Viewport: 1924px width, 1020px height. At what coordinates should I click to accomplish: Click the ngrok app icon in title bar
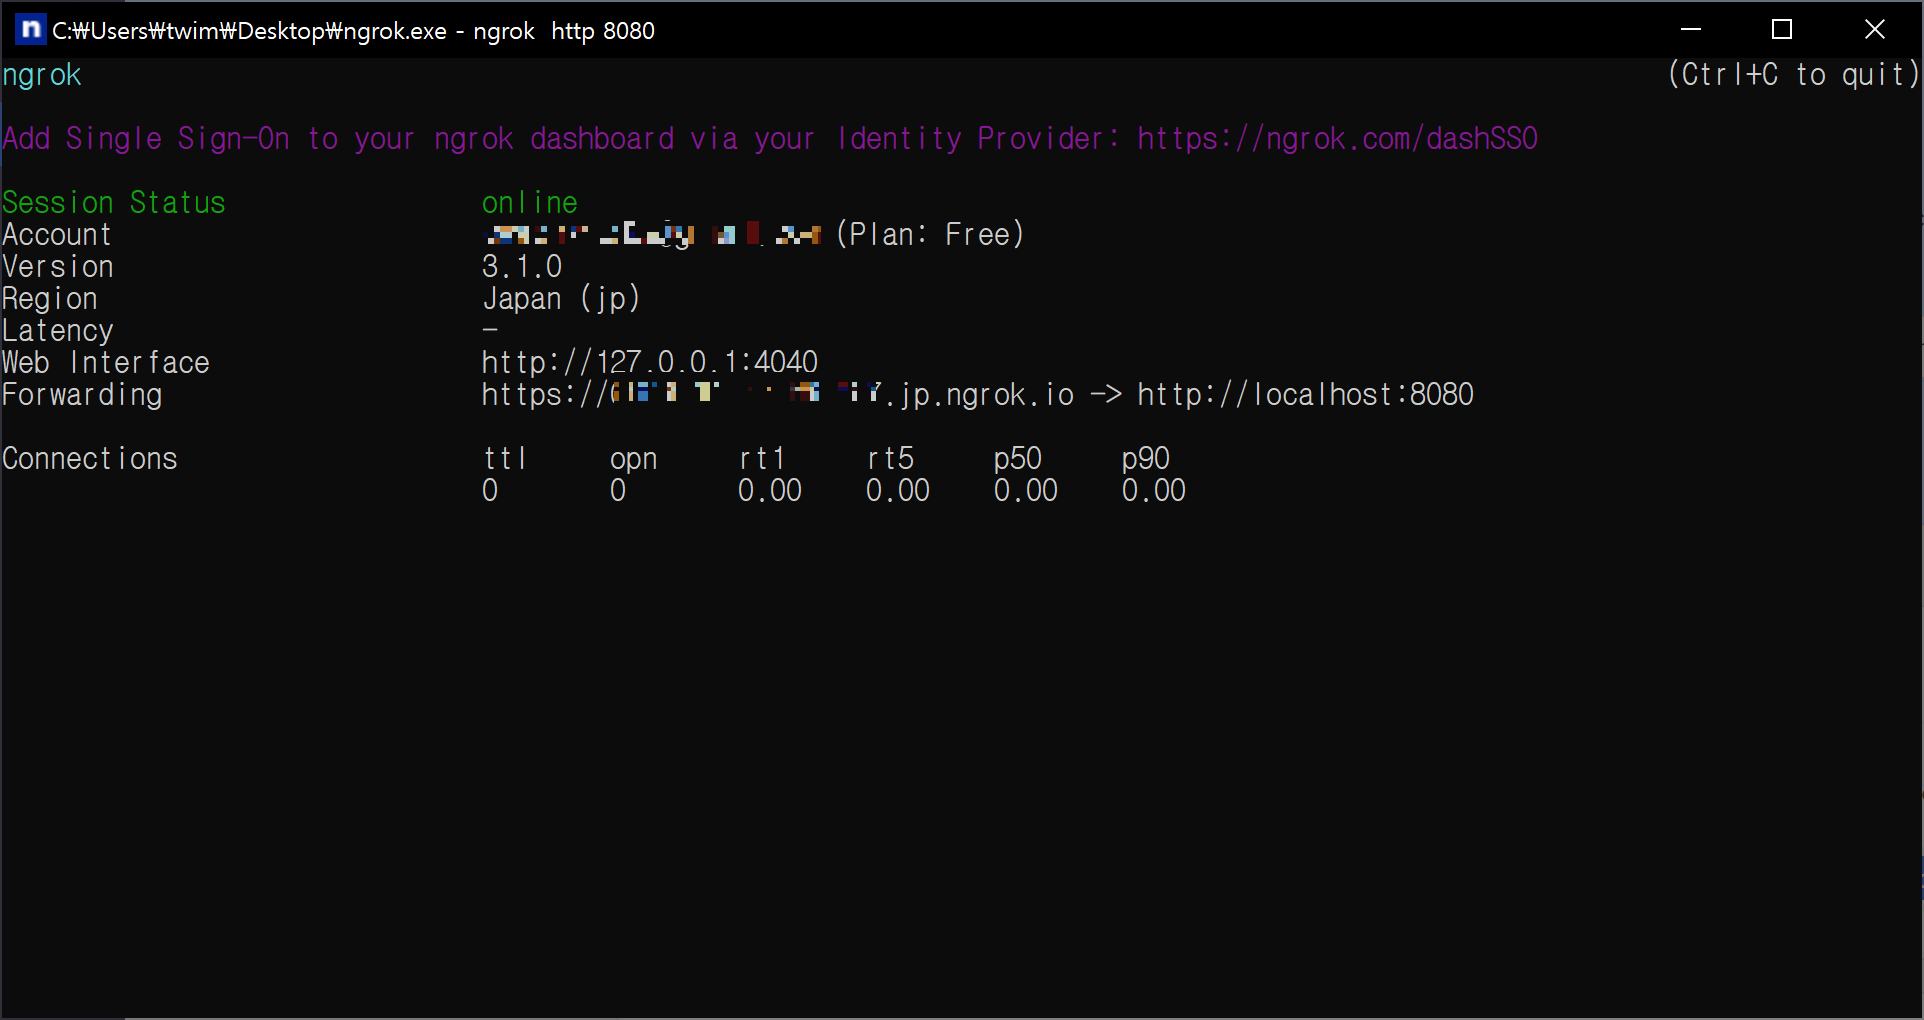(31, 30)
